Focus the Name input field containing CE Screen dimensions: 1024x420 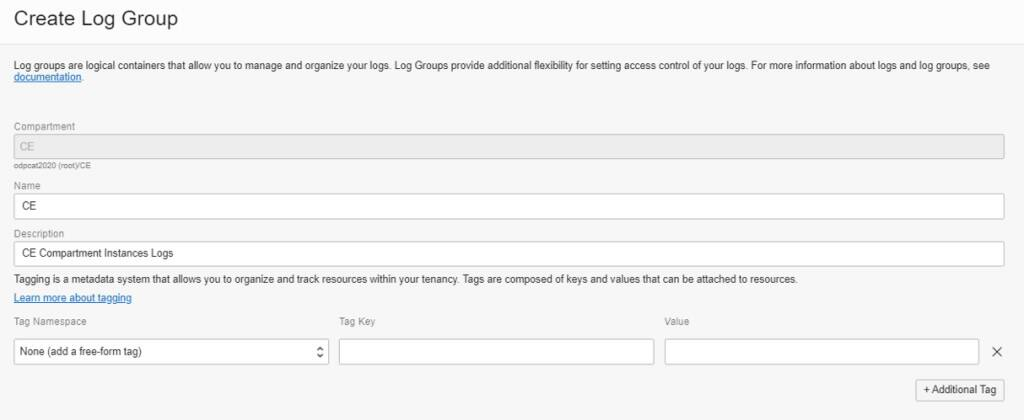508,206
